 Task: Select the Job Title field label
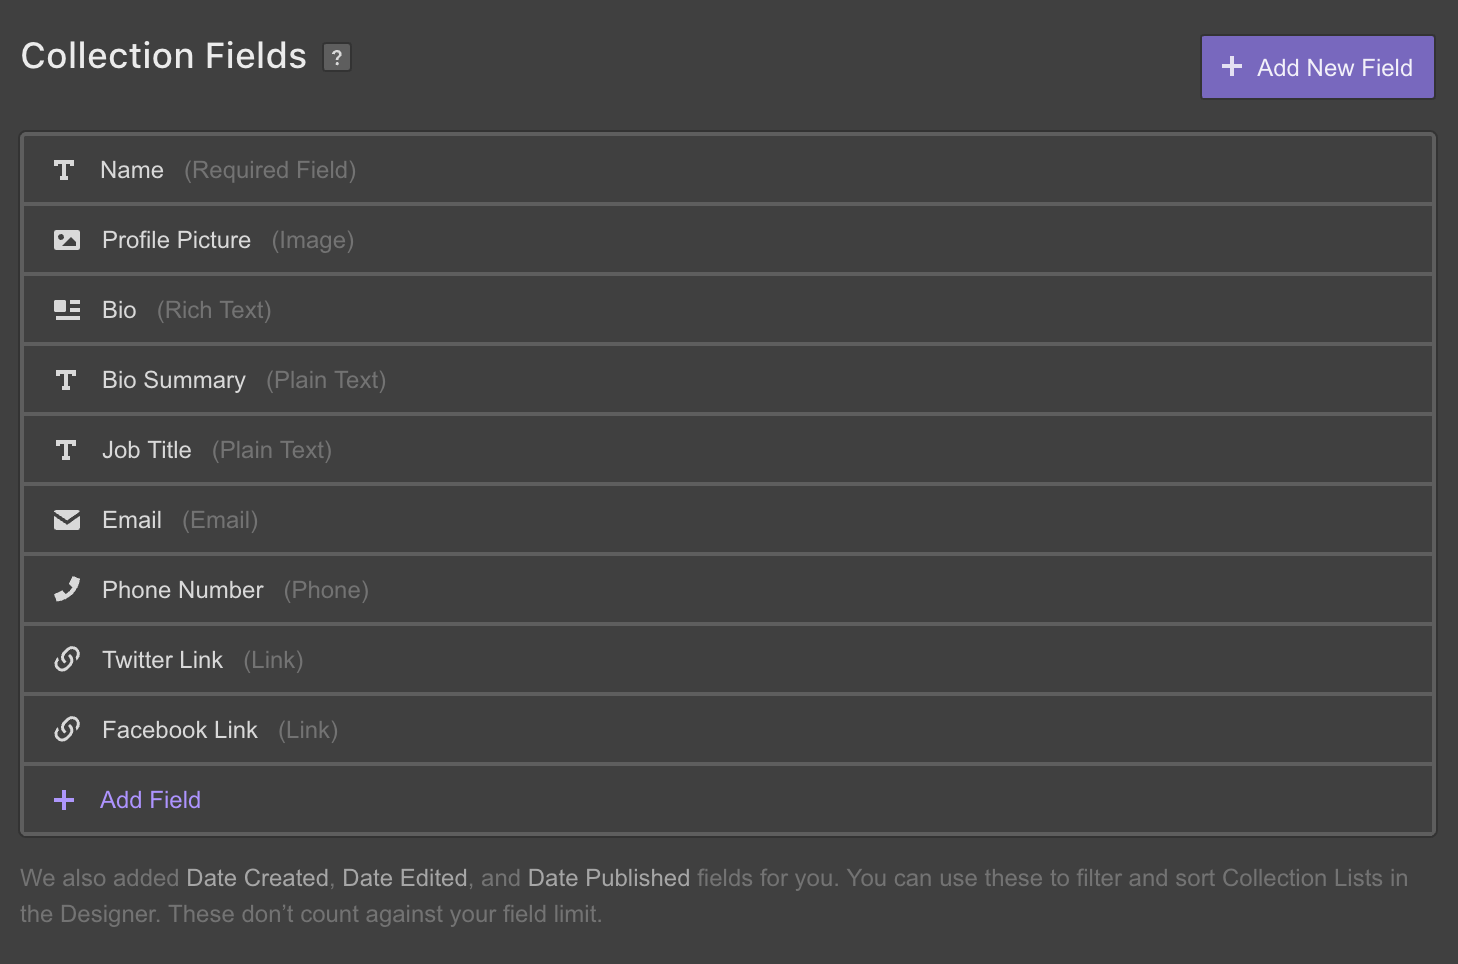click(146, 450)
